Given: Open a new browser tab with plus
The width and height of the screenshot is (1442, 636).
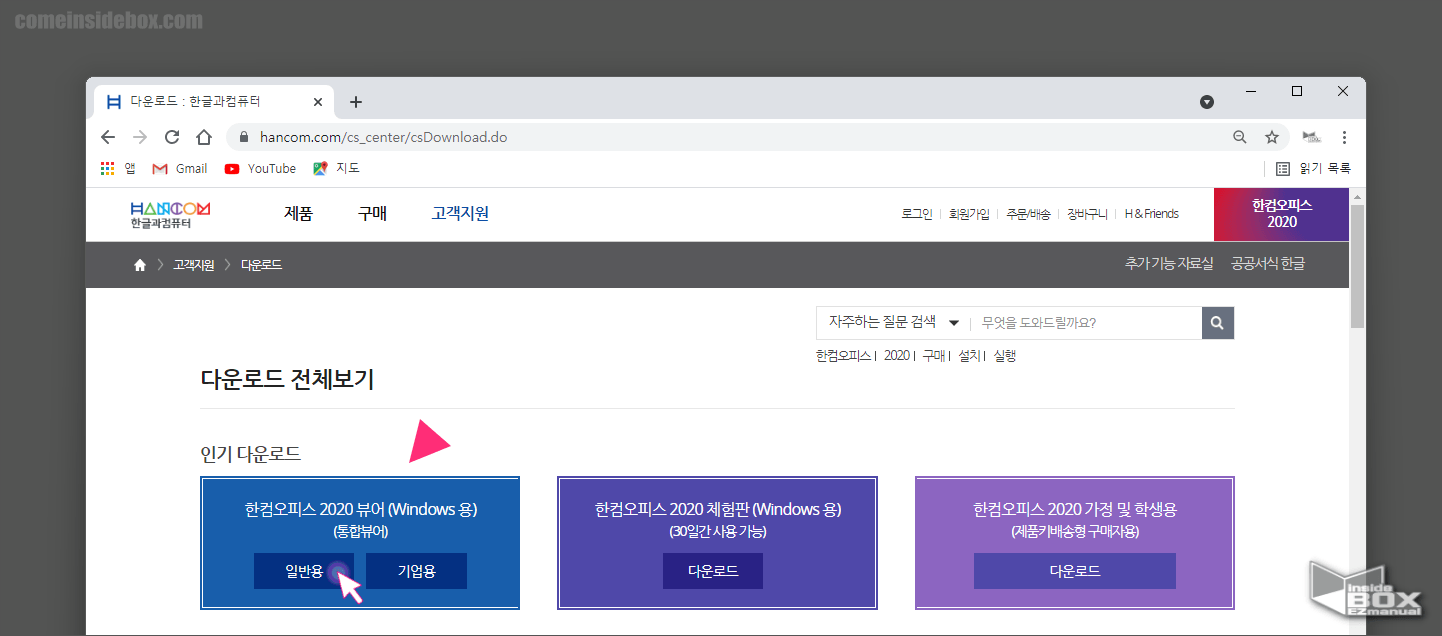Looking at the screenshot, I should click(x=356, y=102).
